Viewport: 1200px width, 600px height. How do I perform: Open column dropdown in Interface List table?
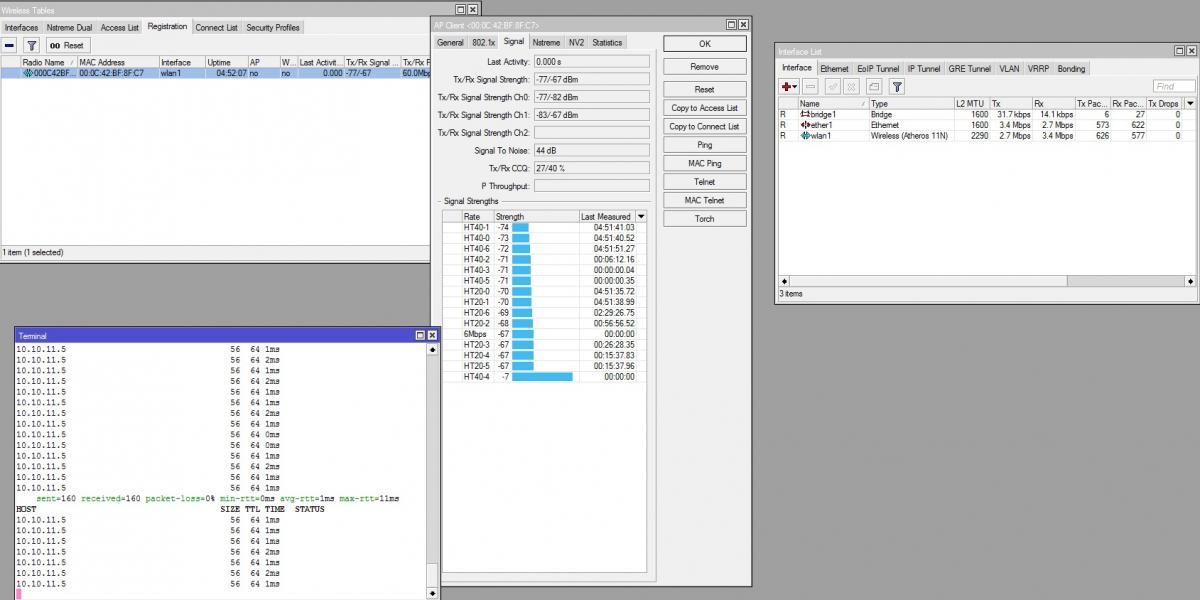[x=1190, y=103]
